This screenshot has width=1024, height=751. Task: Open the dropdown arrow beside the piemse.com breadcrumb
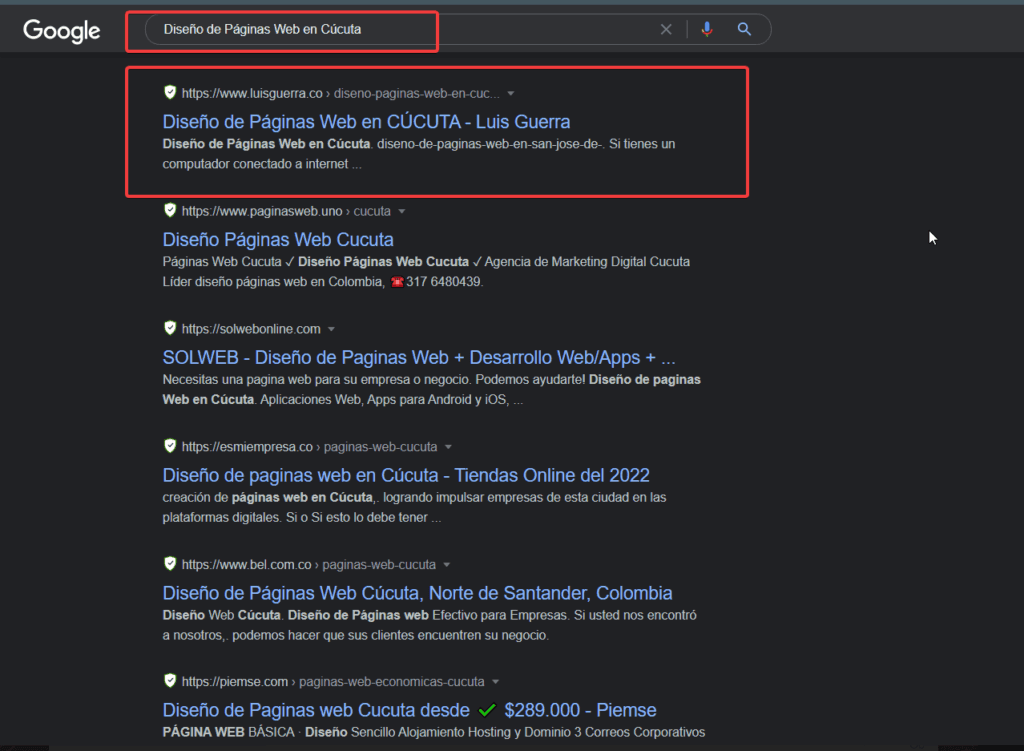pyautogui.click(x=497, y=680)
